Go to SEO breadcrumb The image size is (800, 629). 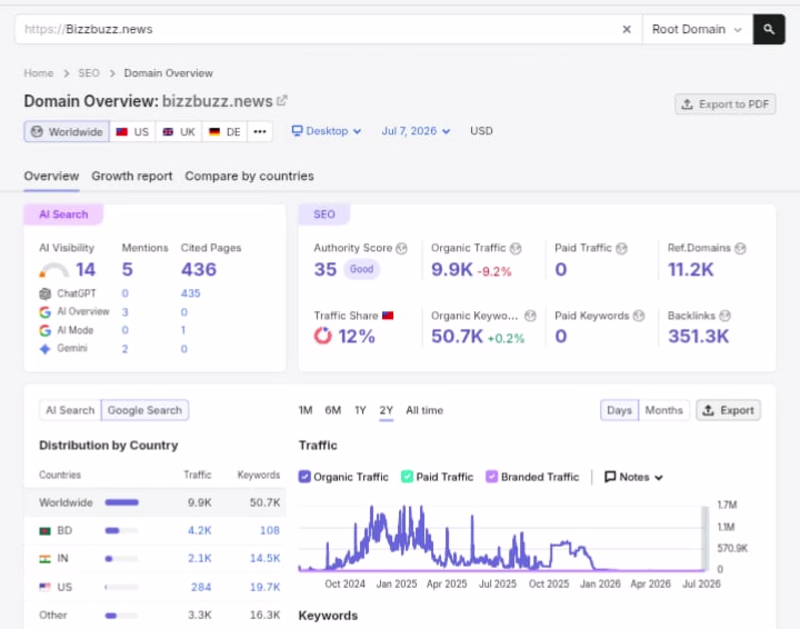click(x=89, y=73)
